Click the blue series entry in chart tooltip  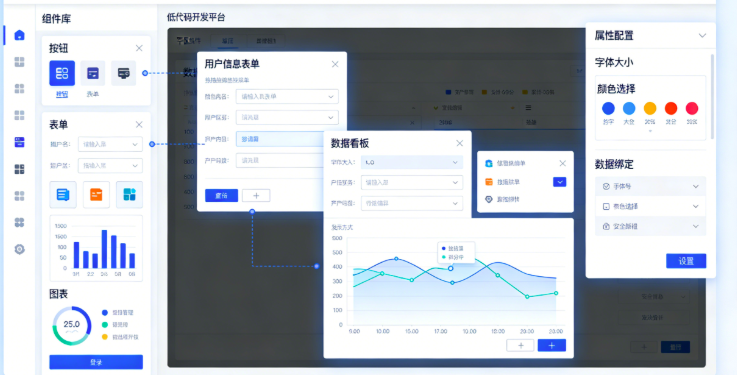pos(453,248)
